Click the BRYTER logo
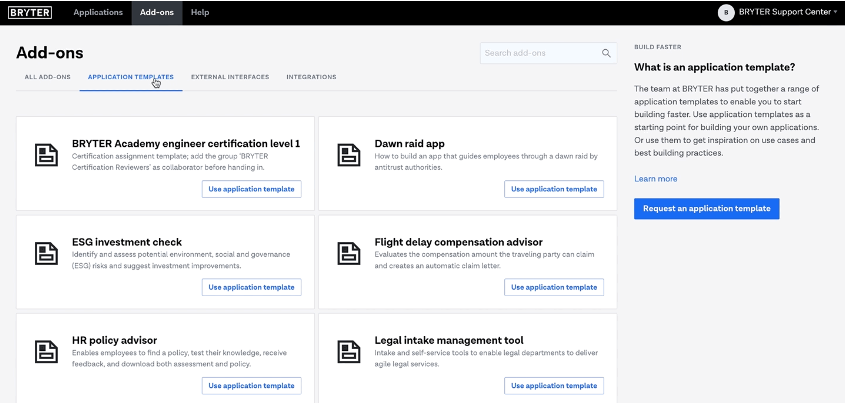845x403 pixels. tap(30, 12)
